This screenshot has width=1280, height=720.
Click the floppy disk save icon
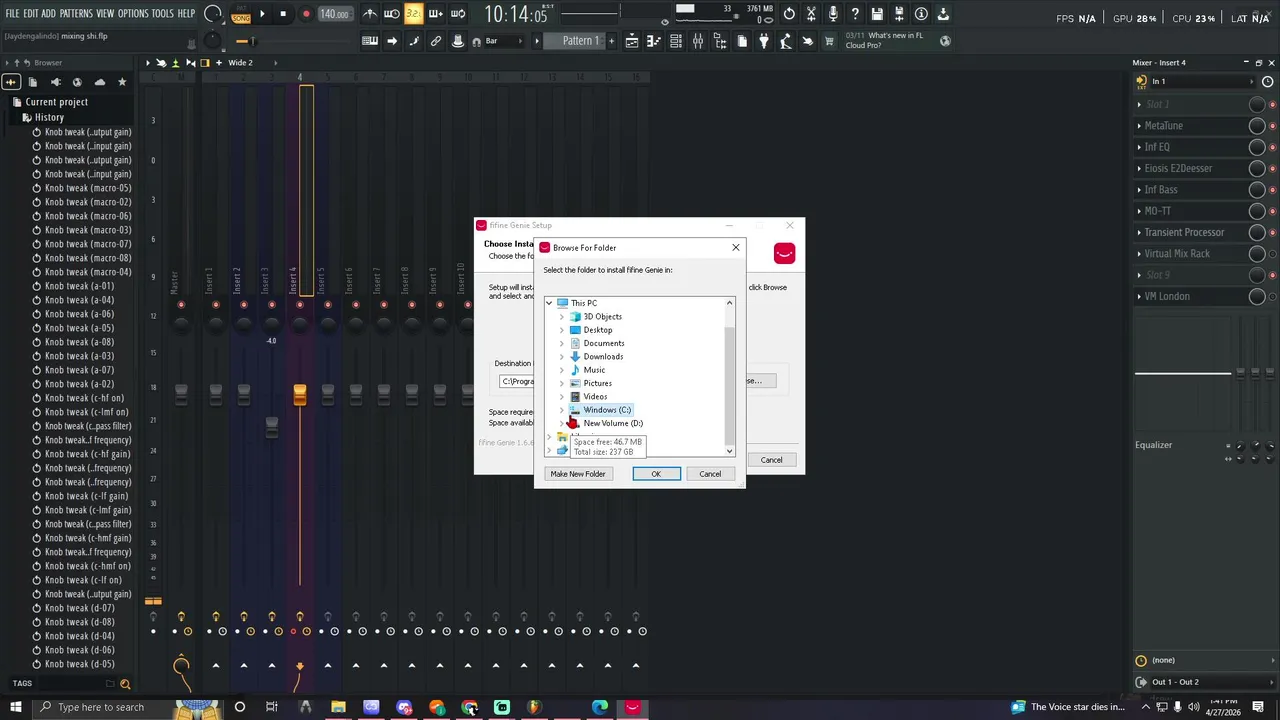pos(877,14)
